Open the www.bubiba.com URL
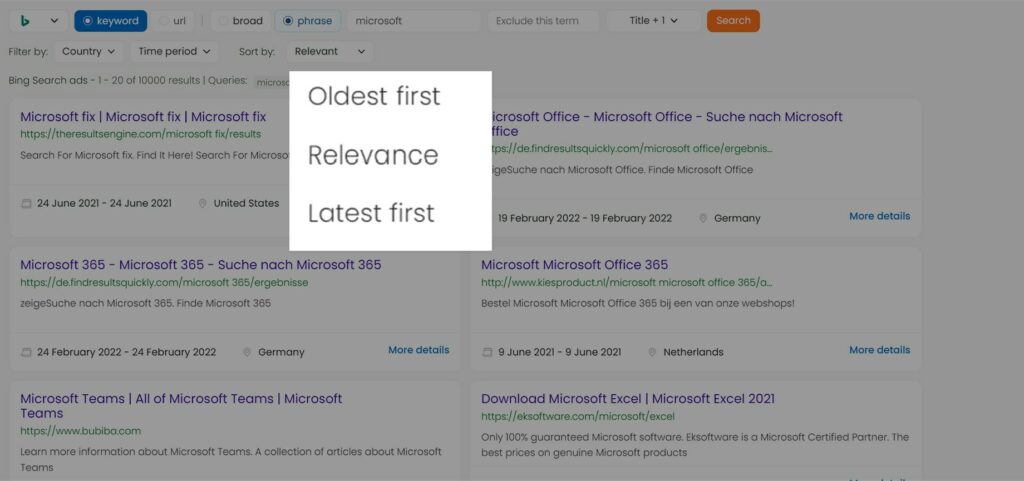Viewport: 1024px width, 481px height. (80, 431)
